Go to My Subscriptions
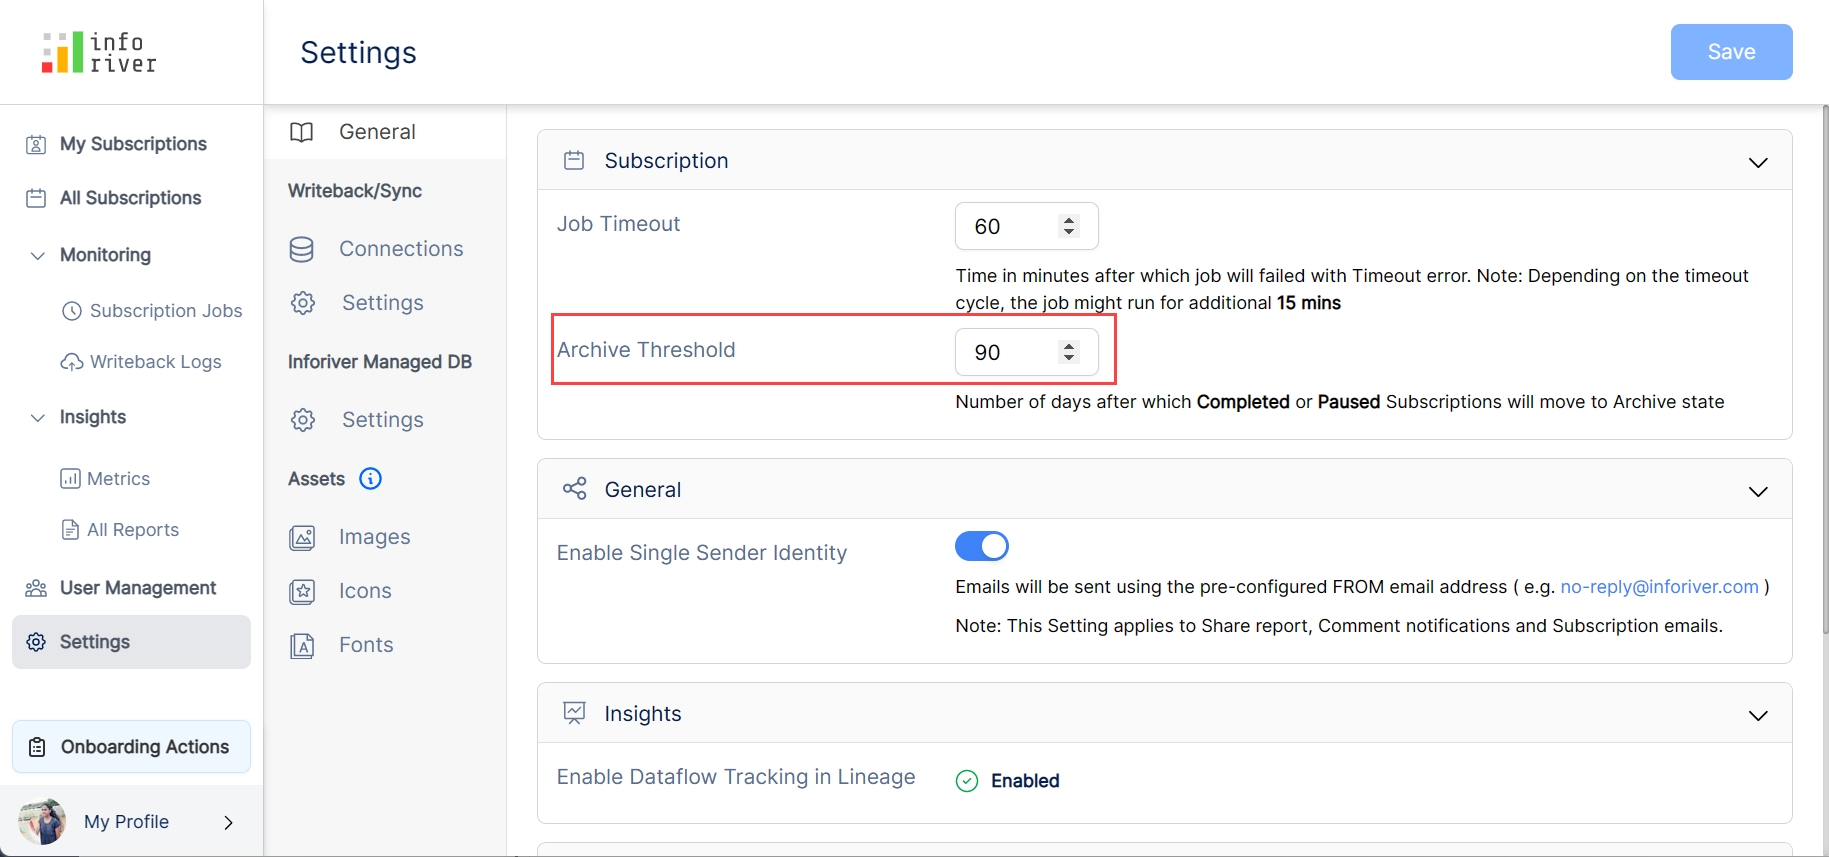1829x857 pixels. [x=133, y=144]
